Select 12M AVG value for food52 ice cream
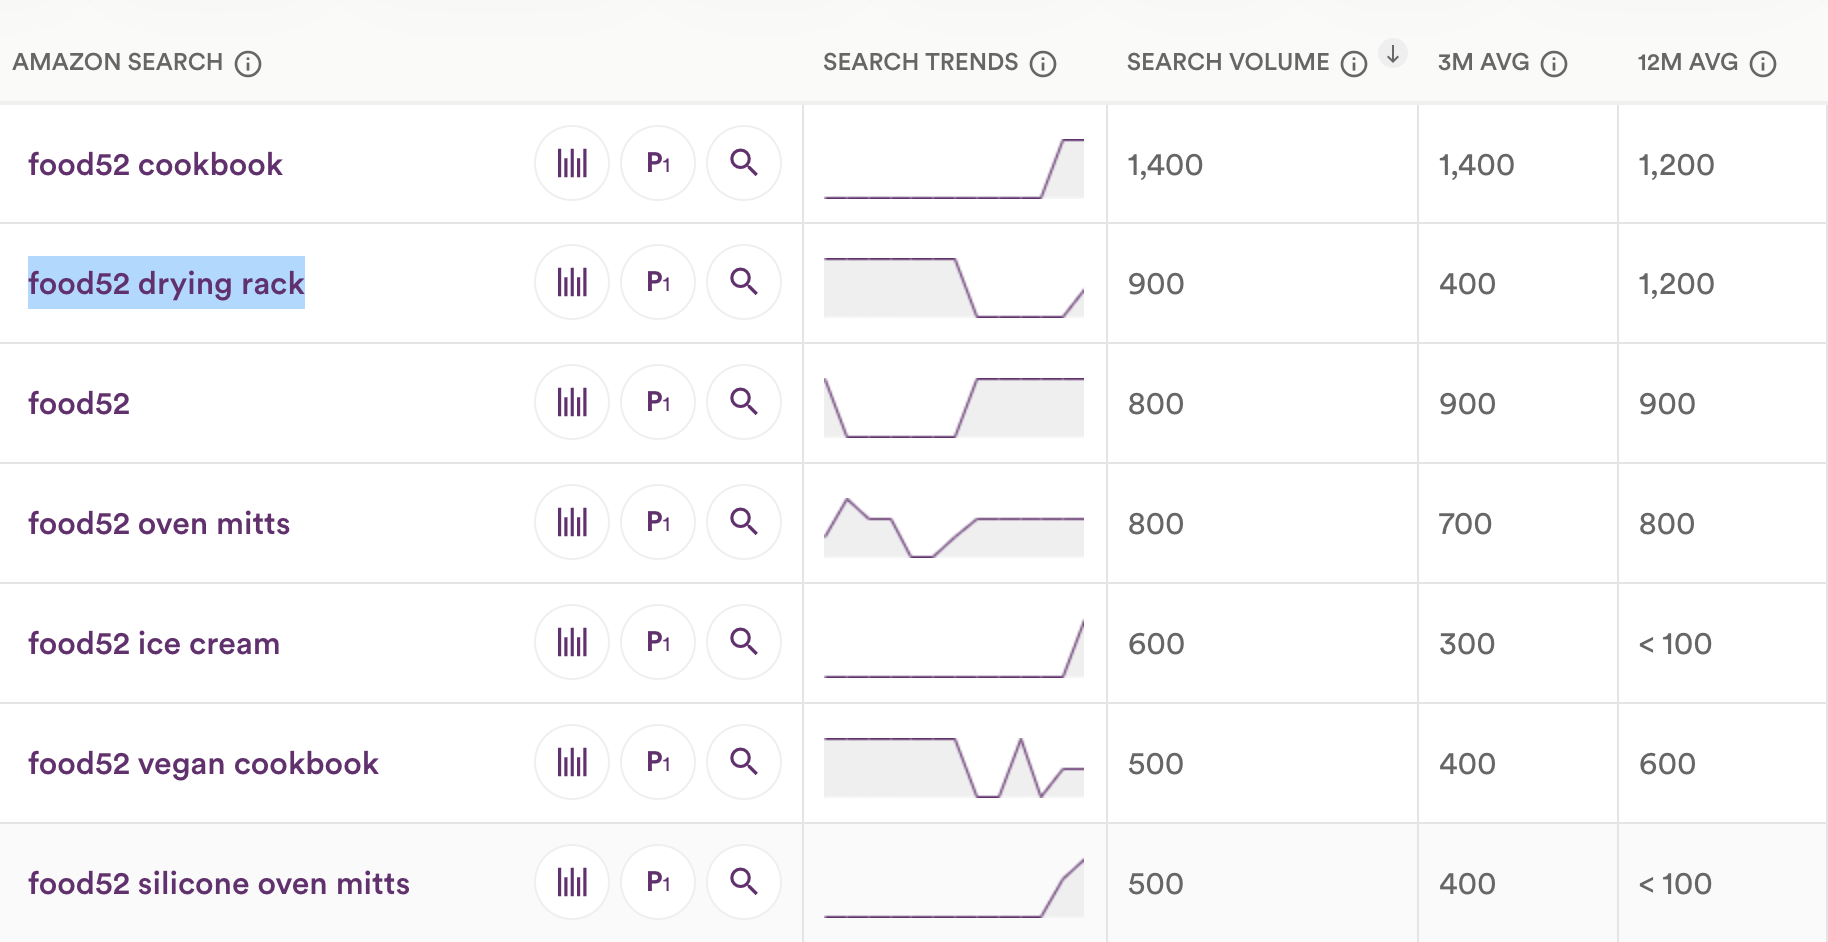The width and height of the screenshot is (1828, 942). [1675, 644]
